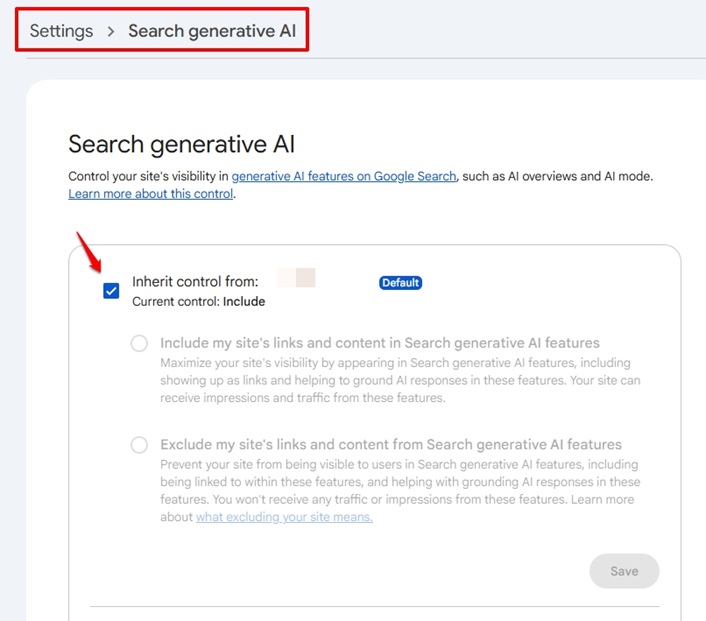
Task: Select the Include my site's links radio option
Action: 139,343
